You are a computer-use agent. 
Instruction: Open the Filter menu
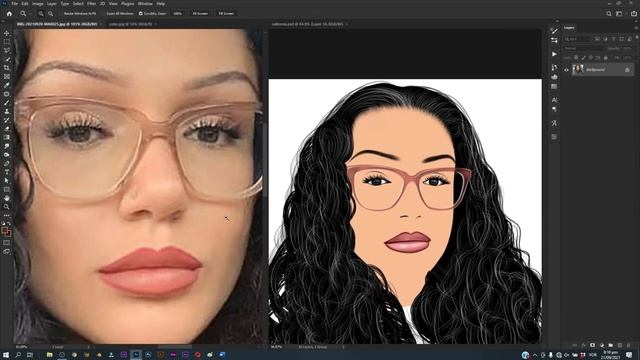[91, 4]
